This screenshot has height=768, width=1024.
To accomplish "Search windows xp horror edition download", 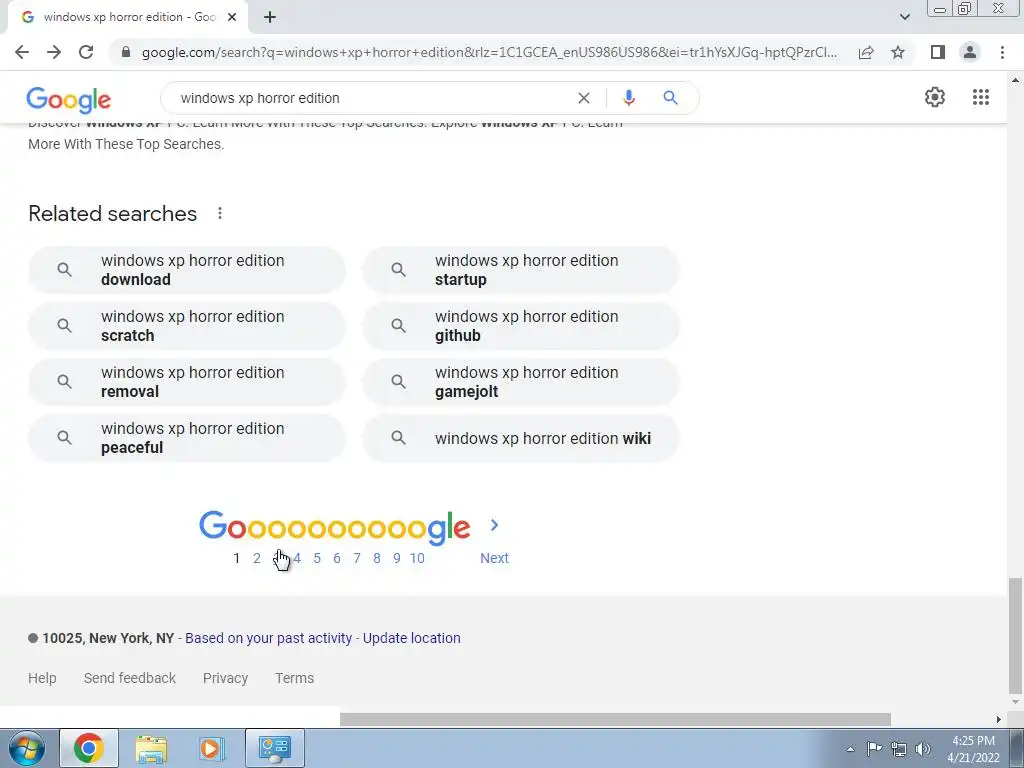I will point(187,270).
